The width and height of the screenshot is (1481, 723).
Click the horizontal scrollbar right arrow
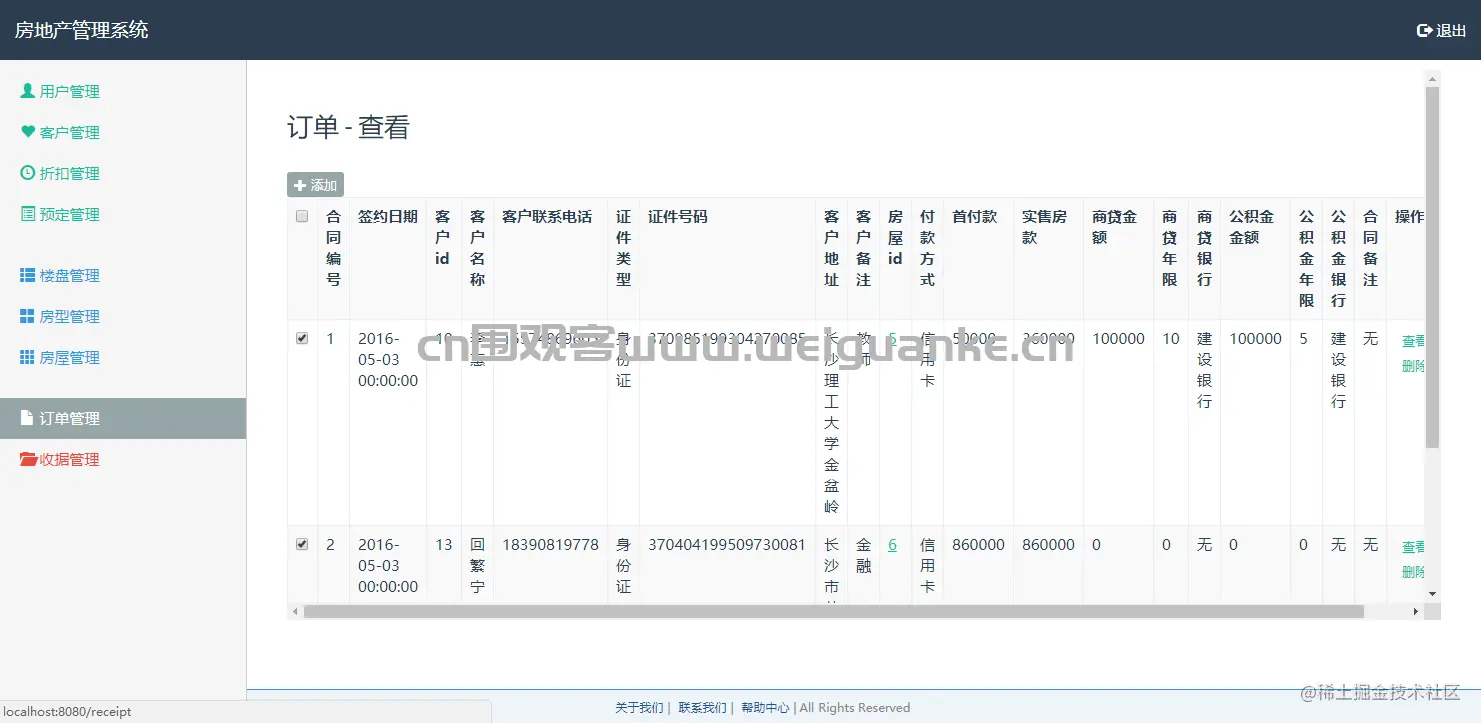click(x=1415, y=611)
